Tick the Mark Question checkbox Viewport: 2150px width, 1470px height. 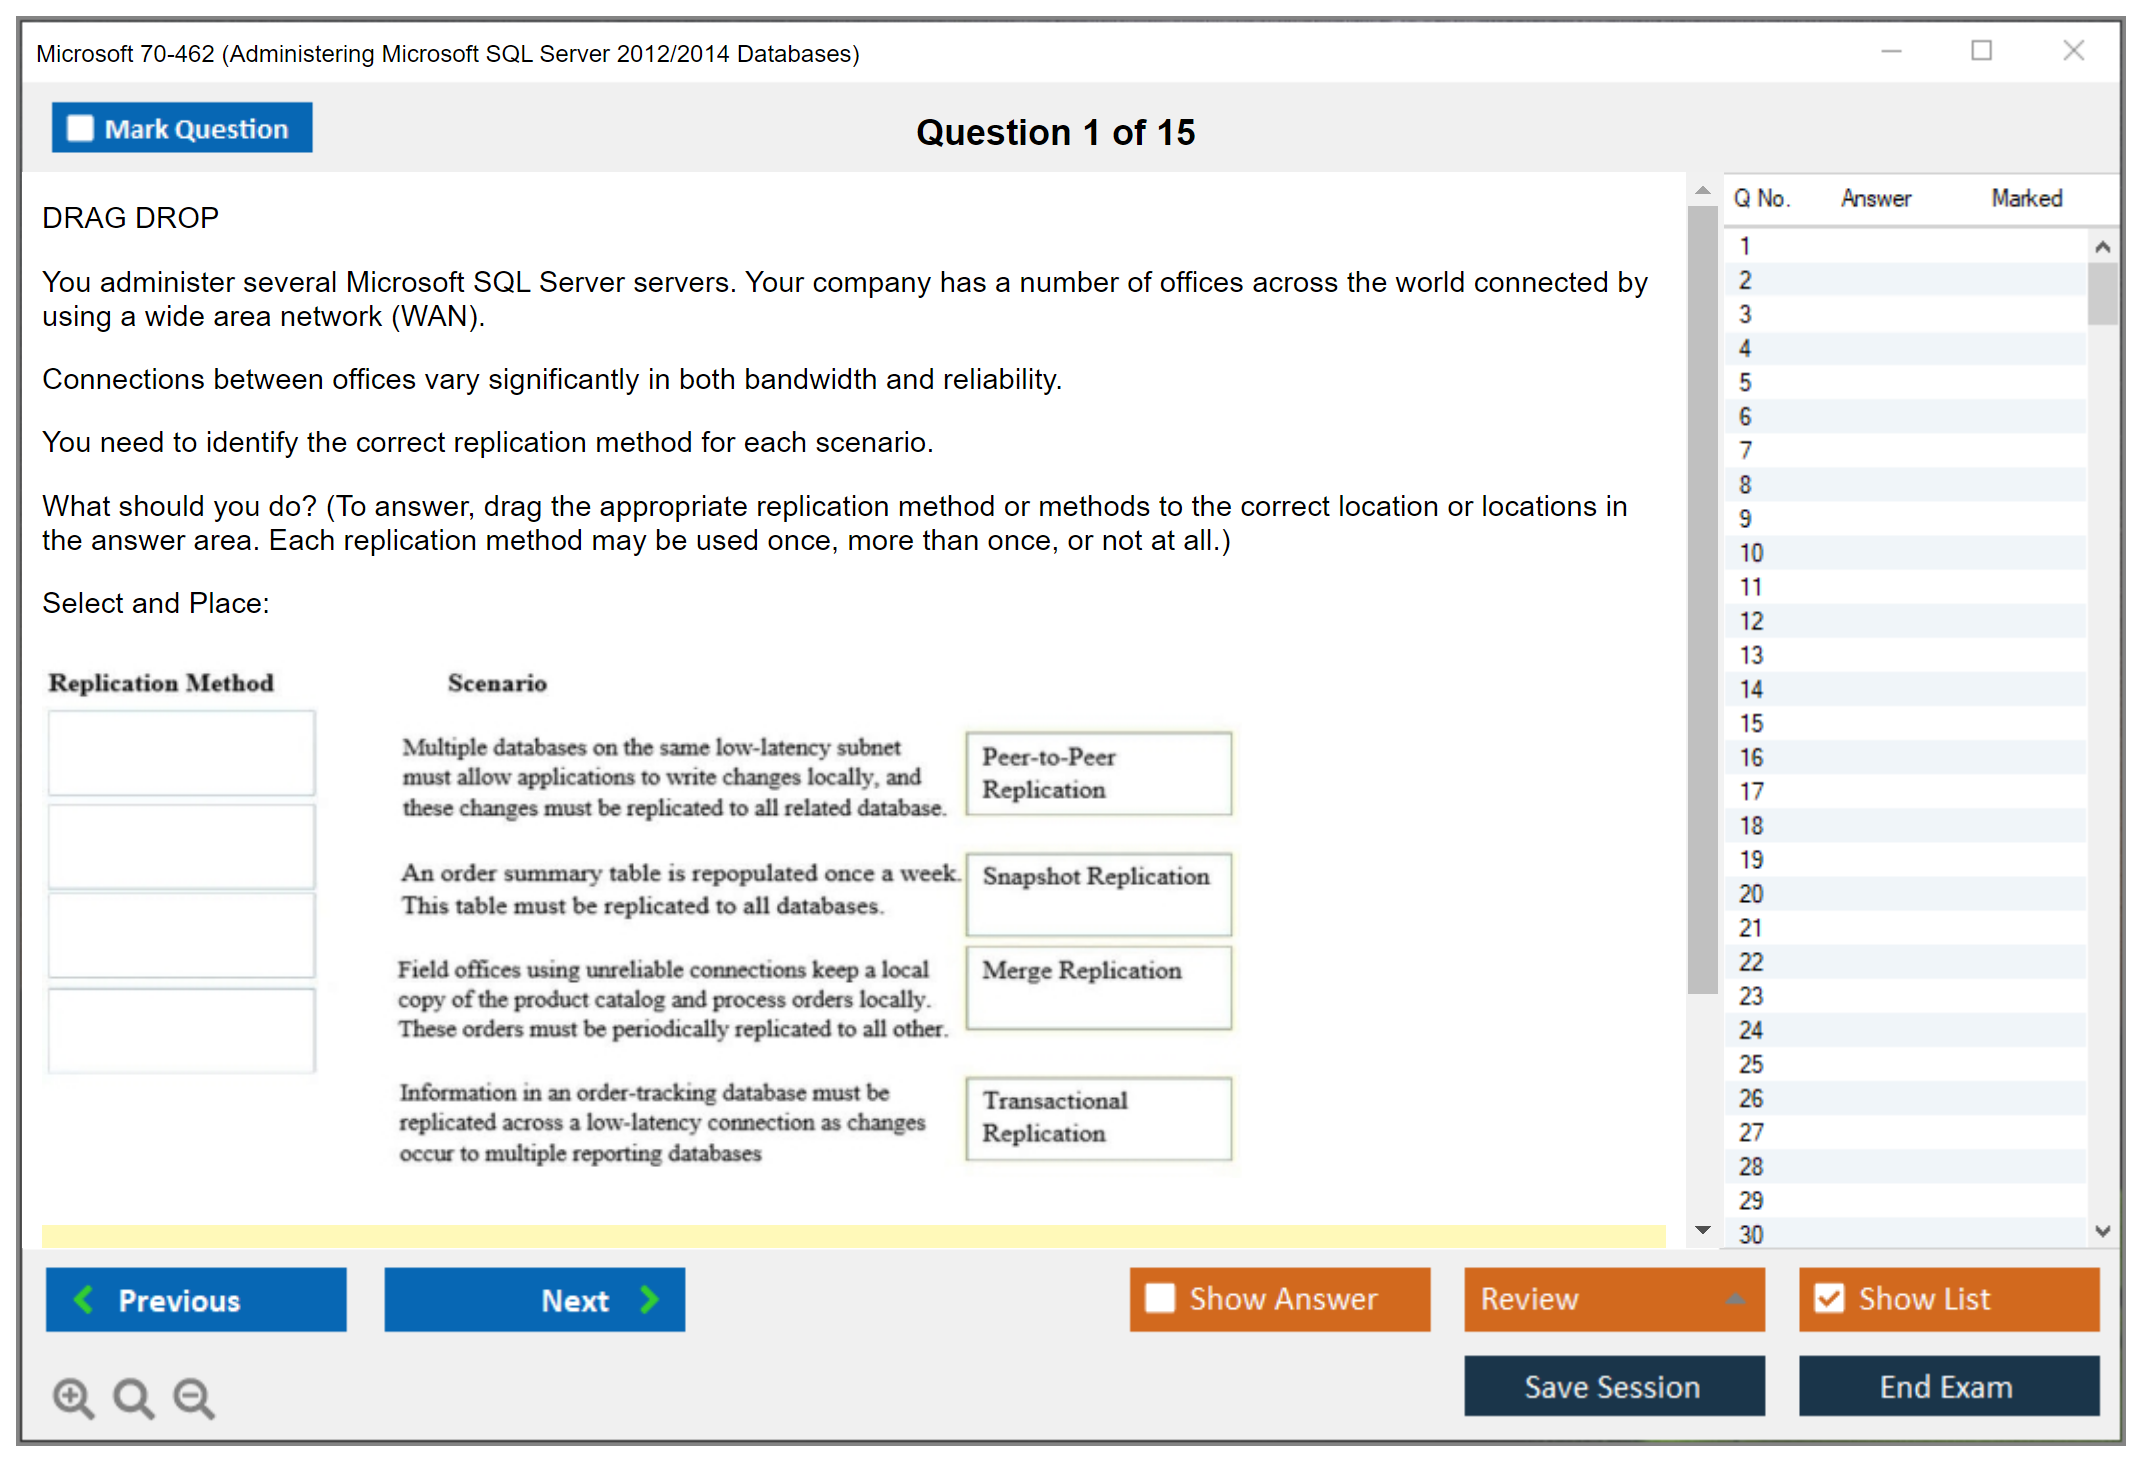(80, 128)
